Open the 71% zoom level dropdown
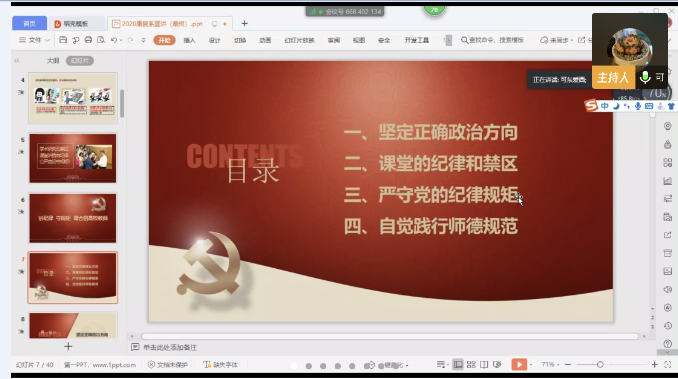 [x=550, y=365]
